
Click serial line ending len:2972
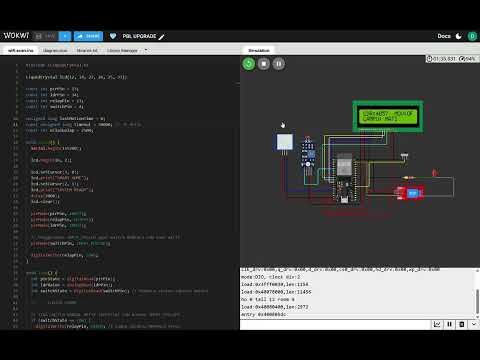click(x=274, y=307)
